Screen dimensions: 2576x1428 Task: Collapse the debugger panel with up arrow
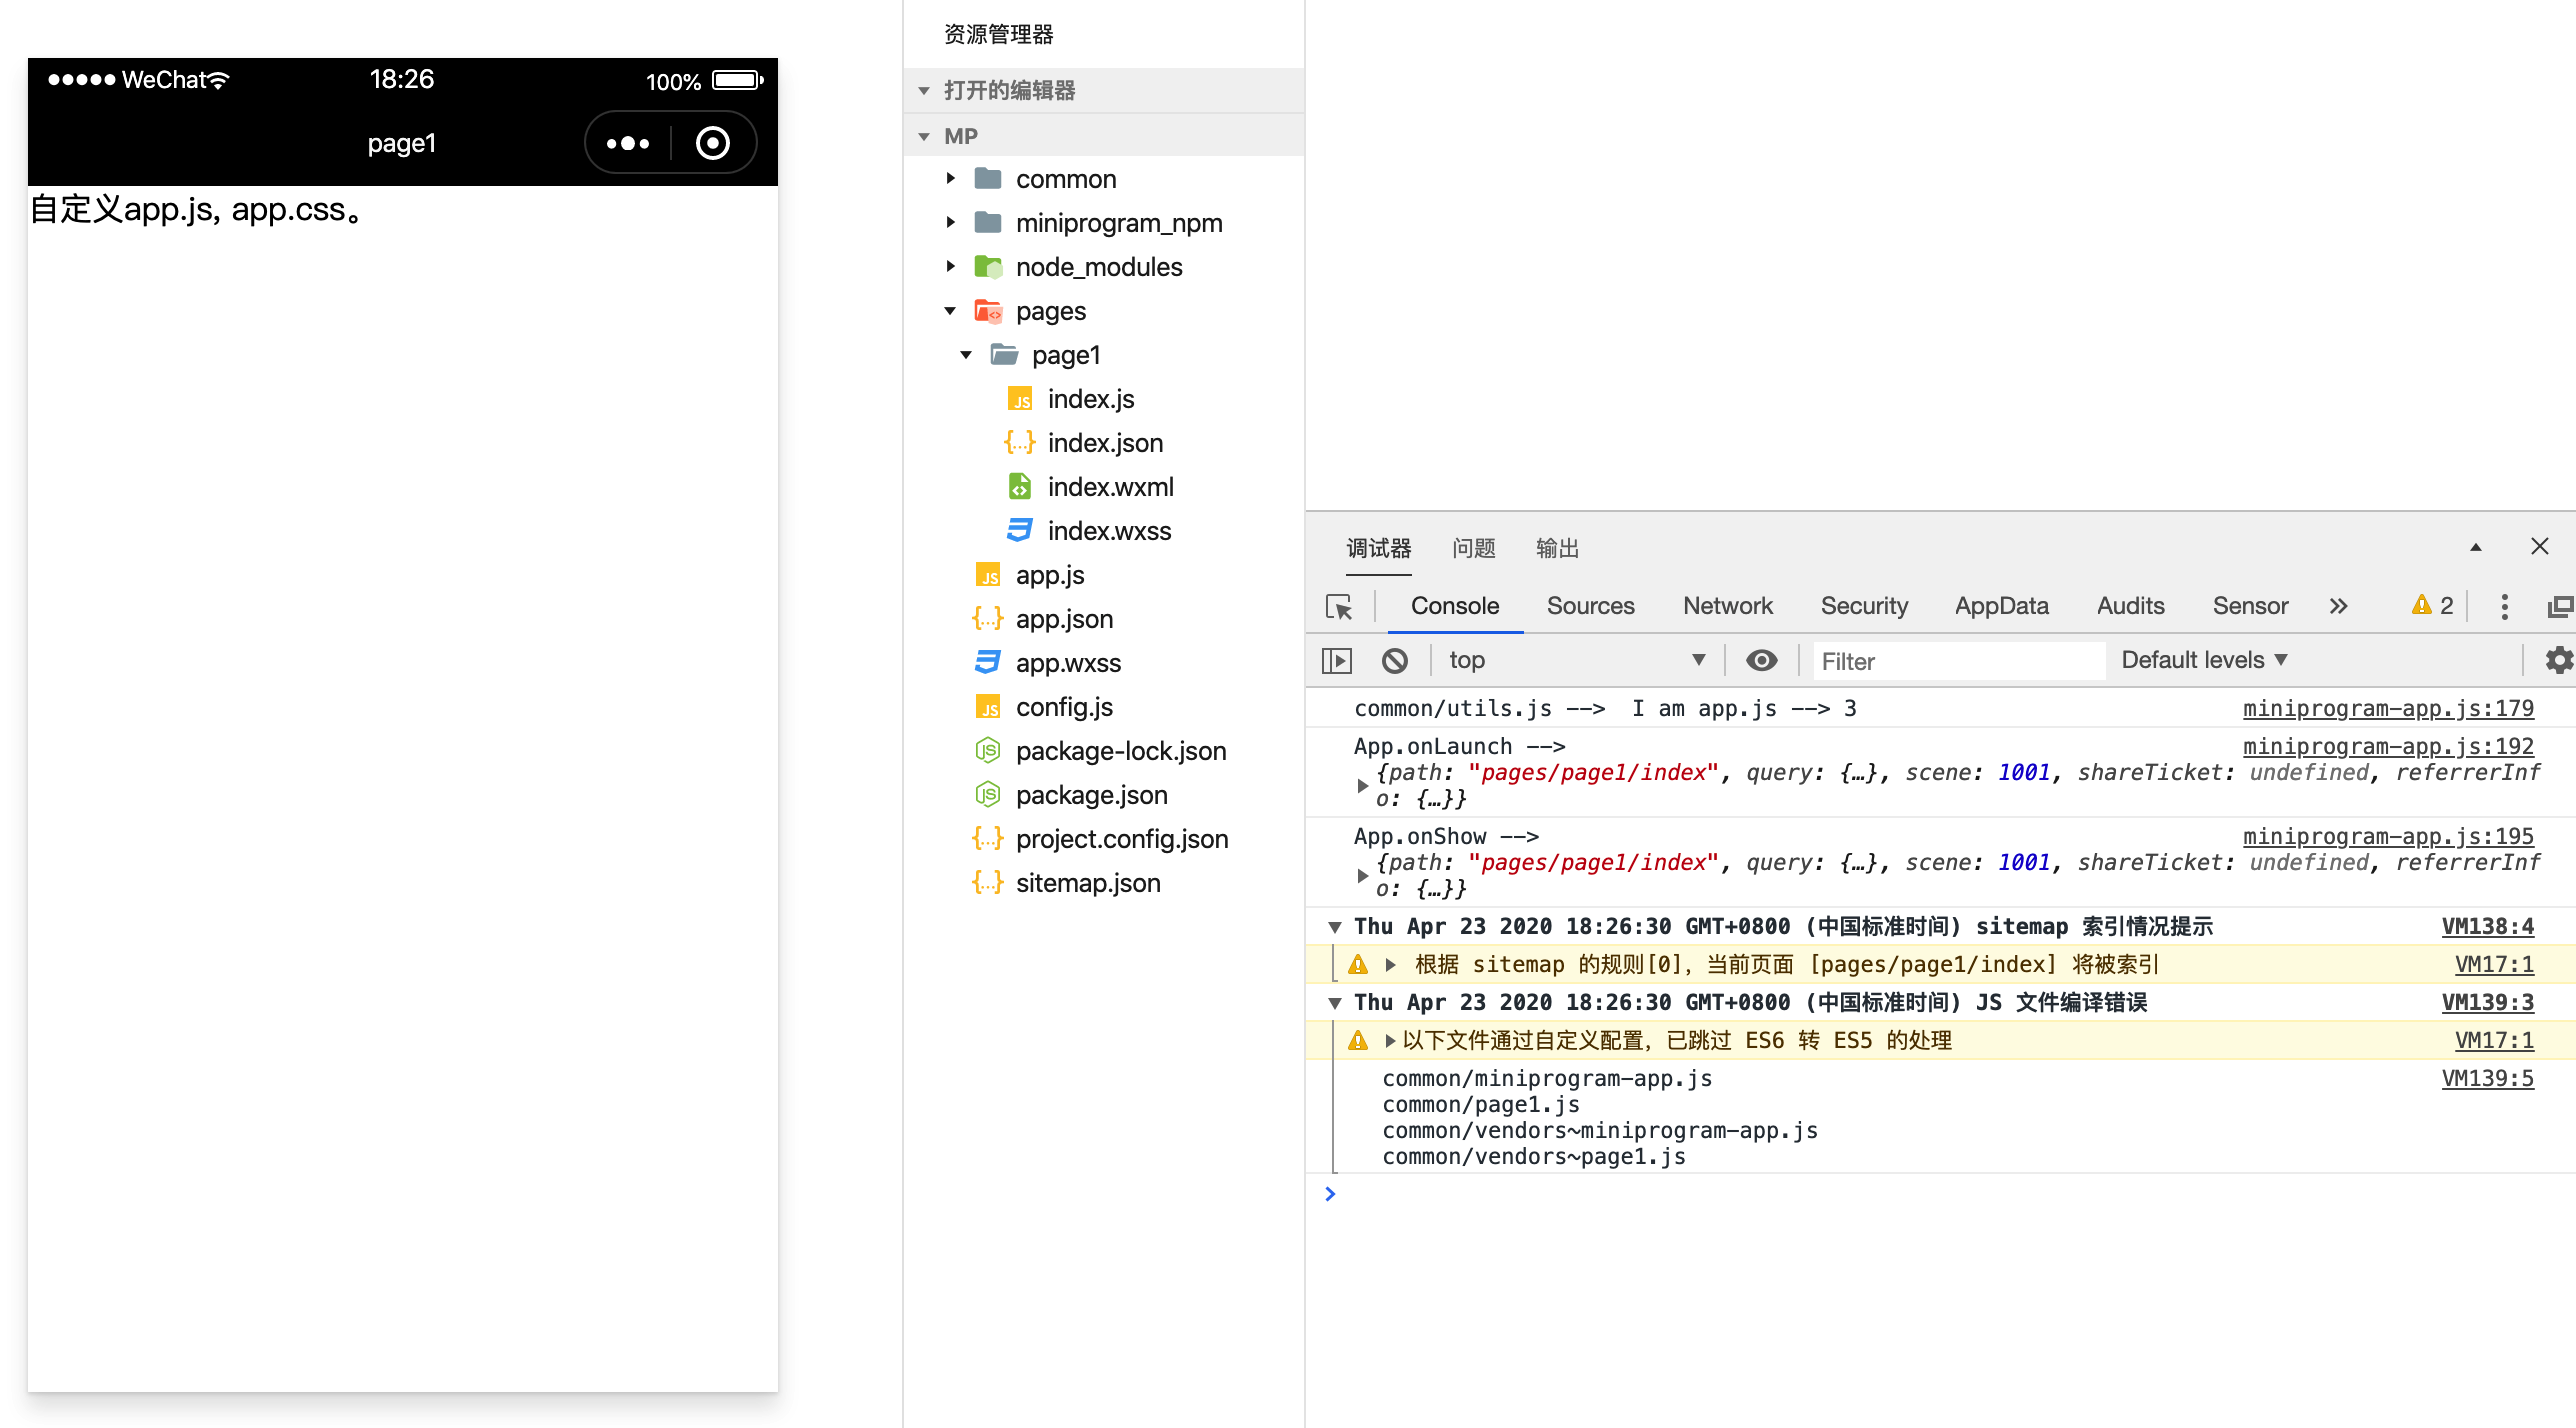(x=2476, y=547)
